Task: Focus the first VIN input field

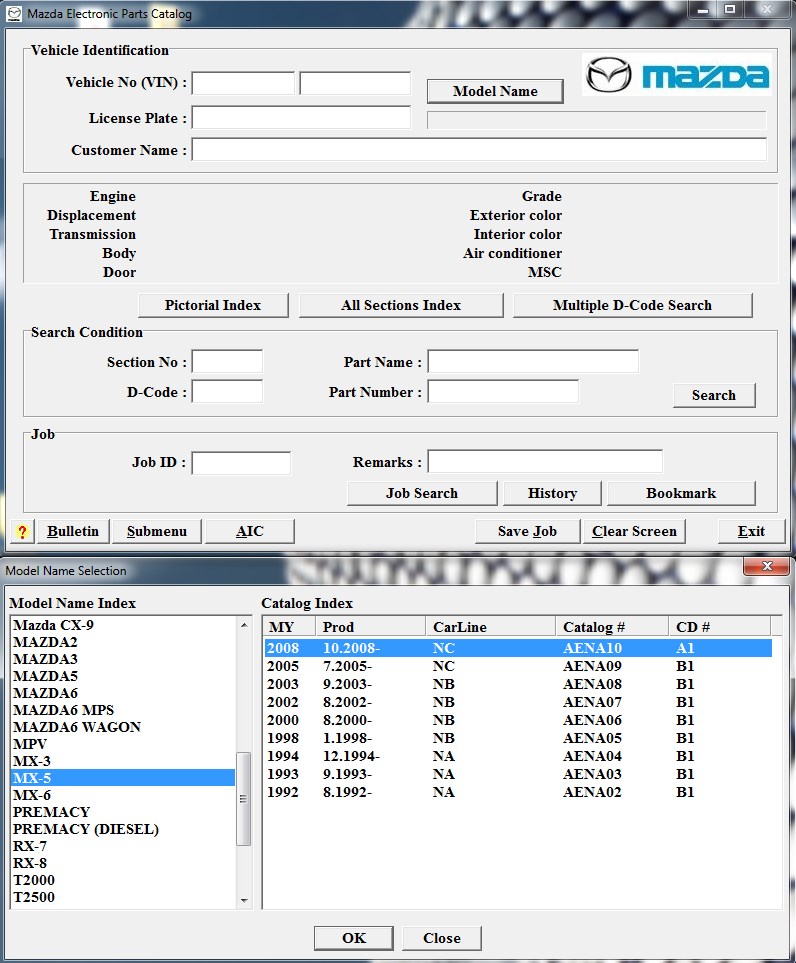Action: pyautogui.click(x=243, y=83)
